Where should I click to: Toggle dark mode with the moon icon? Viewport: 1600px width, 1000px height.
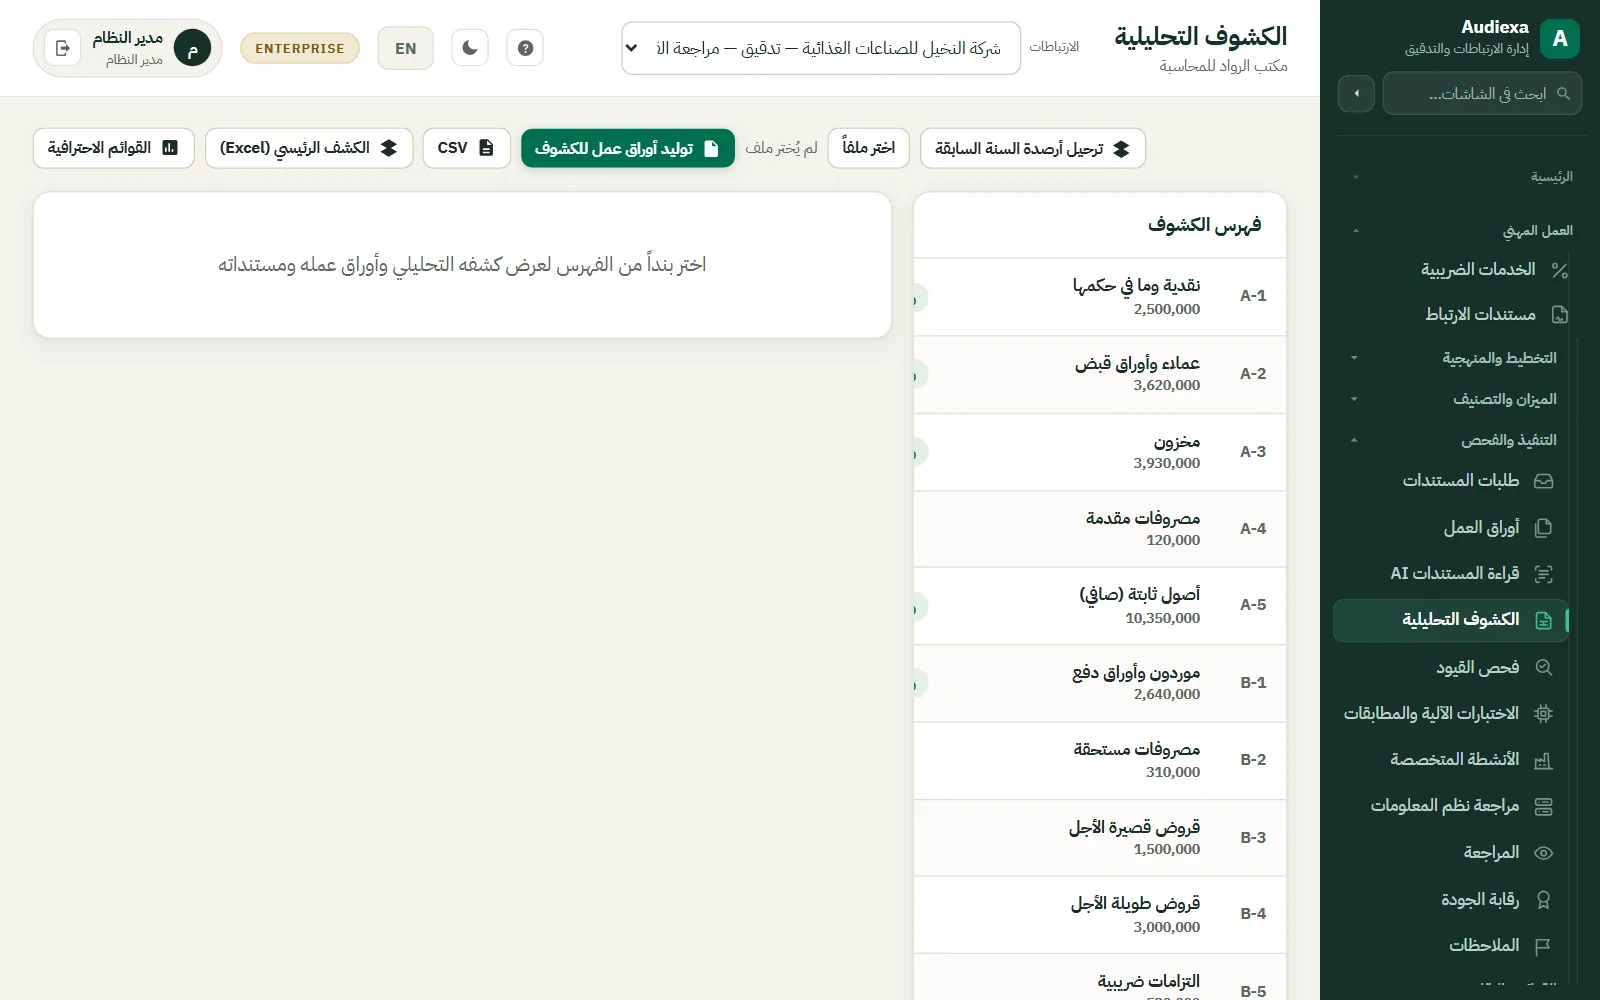[x=470, y=48]
